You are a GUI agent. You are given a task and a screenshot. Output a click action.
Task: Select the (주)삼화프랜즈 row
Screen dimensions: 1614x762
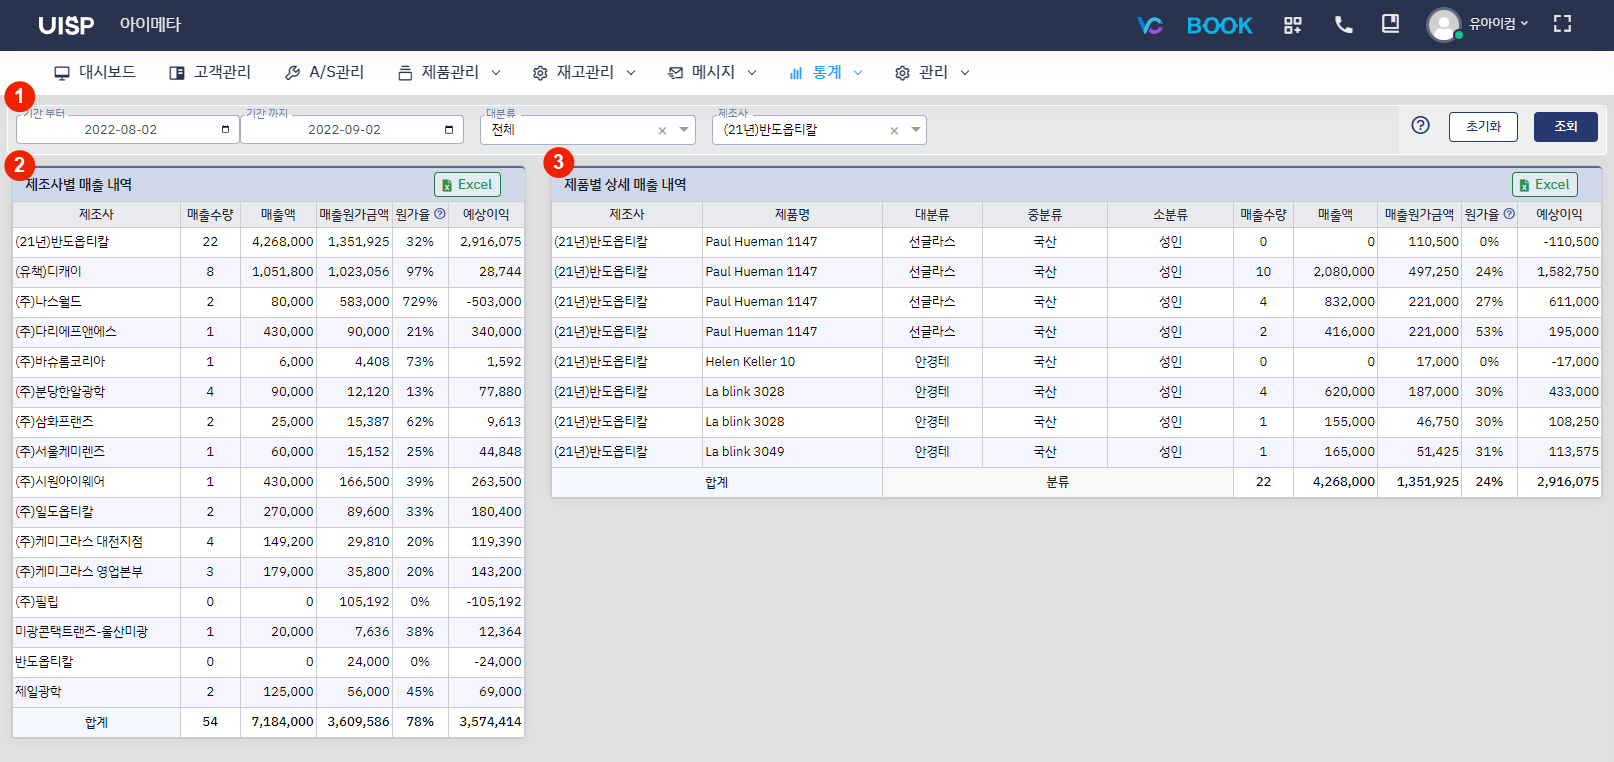pos(268,422)
